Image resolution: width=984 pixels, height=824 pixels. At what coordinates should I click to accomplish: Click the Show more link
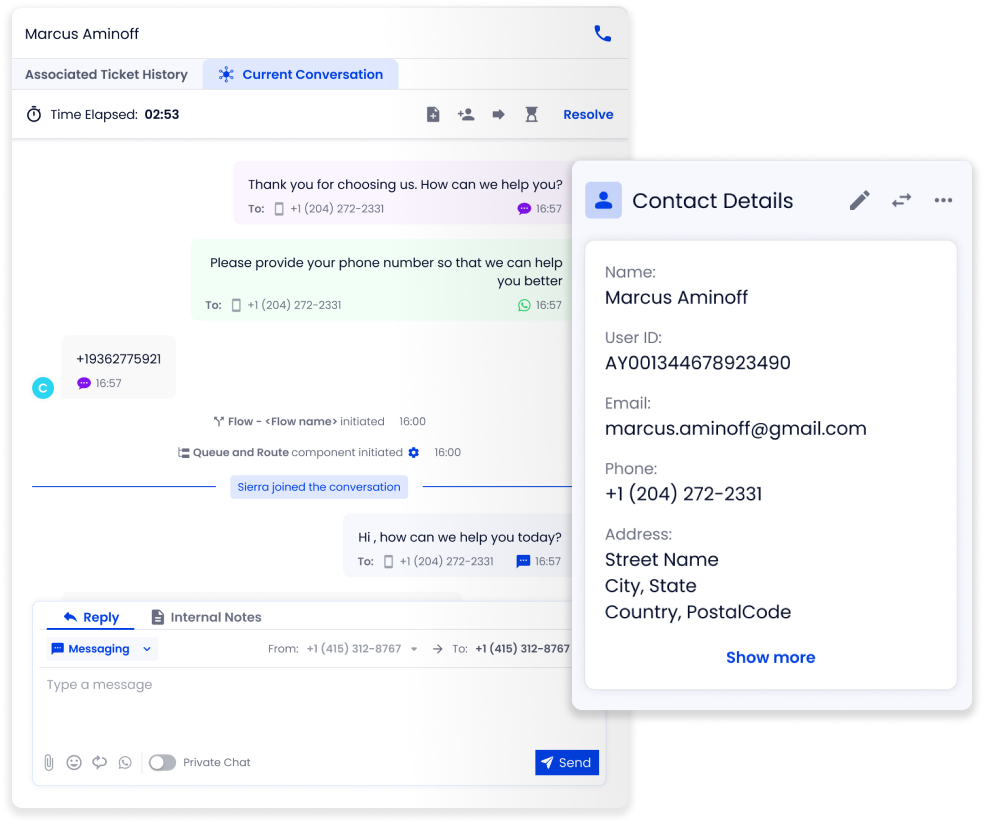tap(770, 657)
